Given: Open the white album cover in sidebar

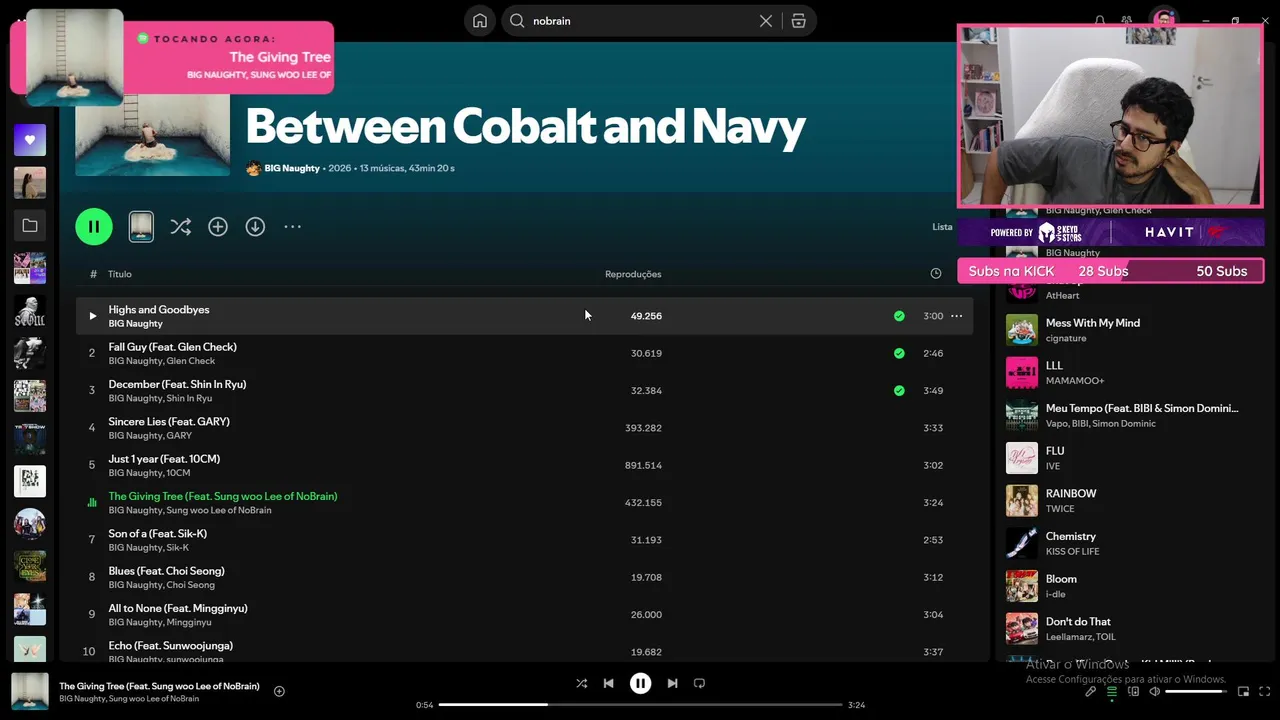Looking at the screenshot, I should pos(30,481).
